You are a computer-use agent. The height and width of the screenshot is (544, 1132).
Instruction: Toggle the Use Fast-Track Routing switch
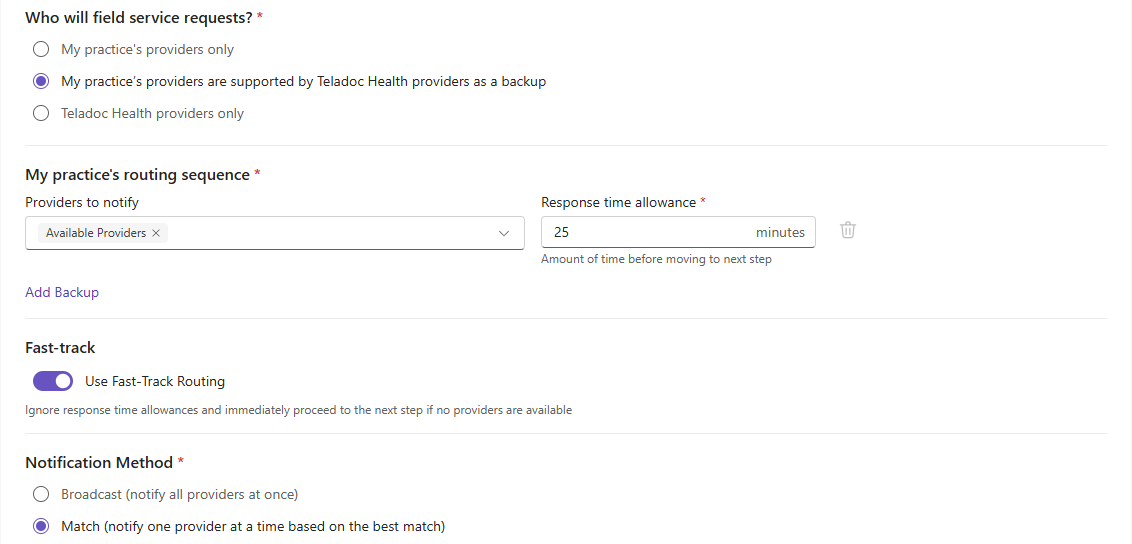point(53,381)
